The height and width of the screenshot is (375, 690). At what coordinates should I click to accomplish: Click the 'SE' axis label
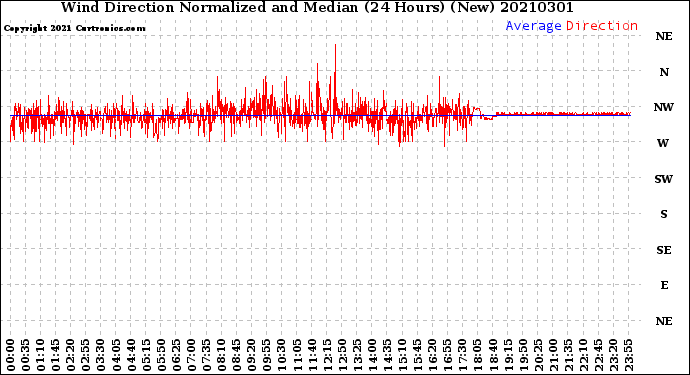[x=664, y=250]
